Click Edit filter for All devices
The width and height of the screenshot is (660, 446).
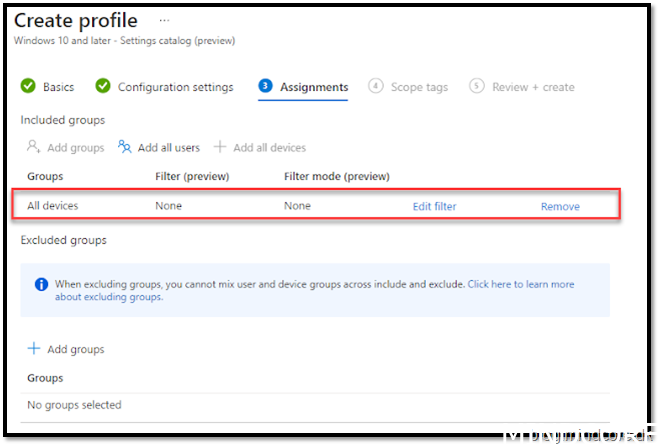pos(434,206)
